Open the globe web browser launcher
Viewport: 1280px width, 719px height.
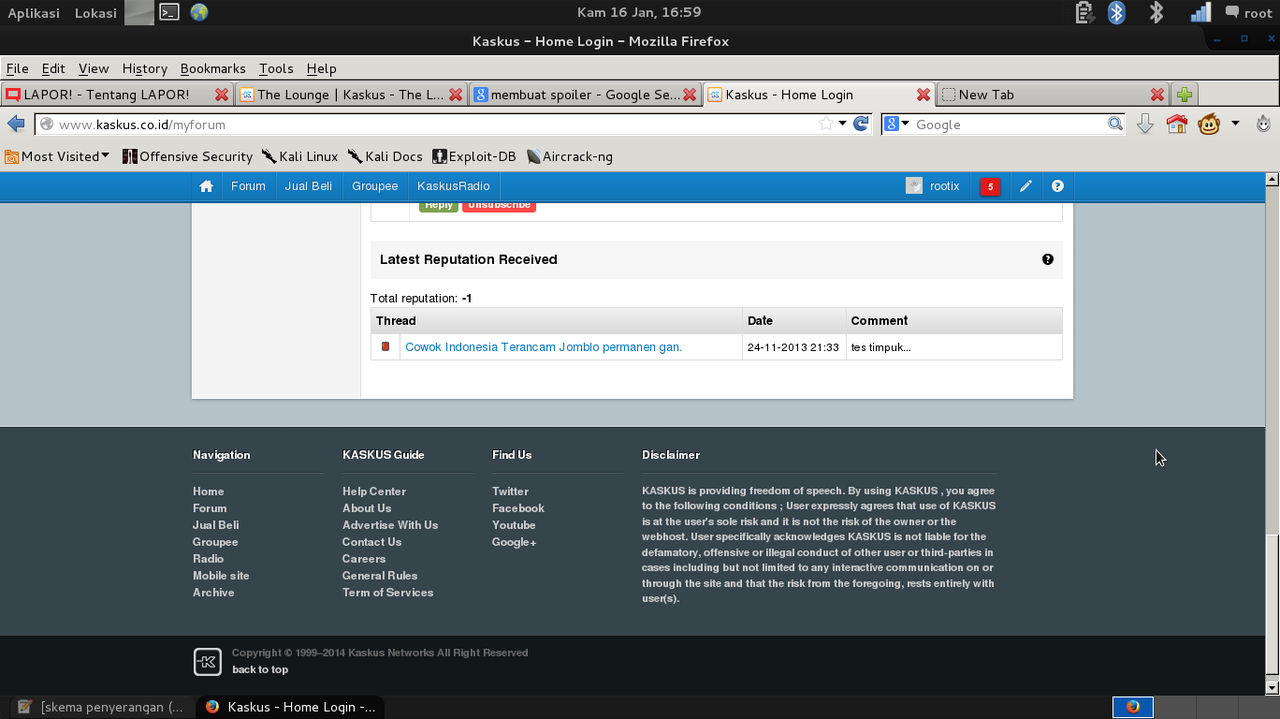point(199,12)
